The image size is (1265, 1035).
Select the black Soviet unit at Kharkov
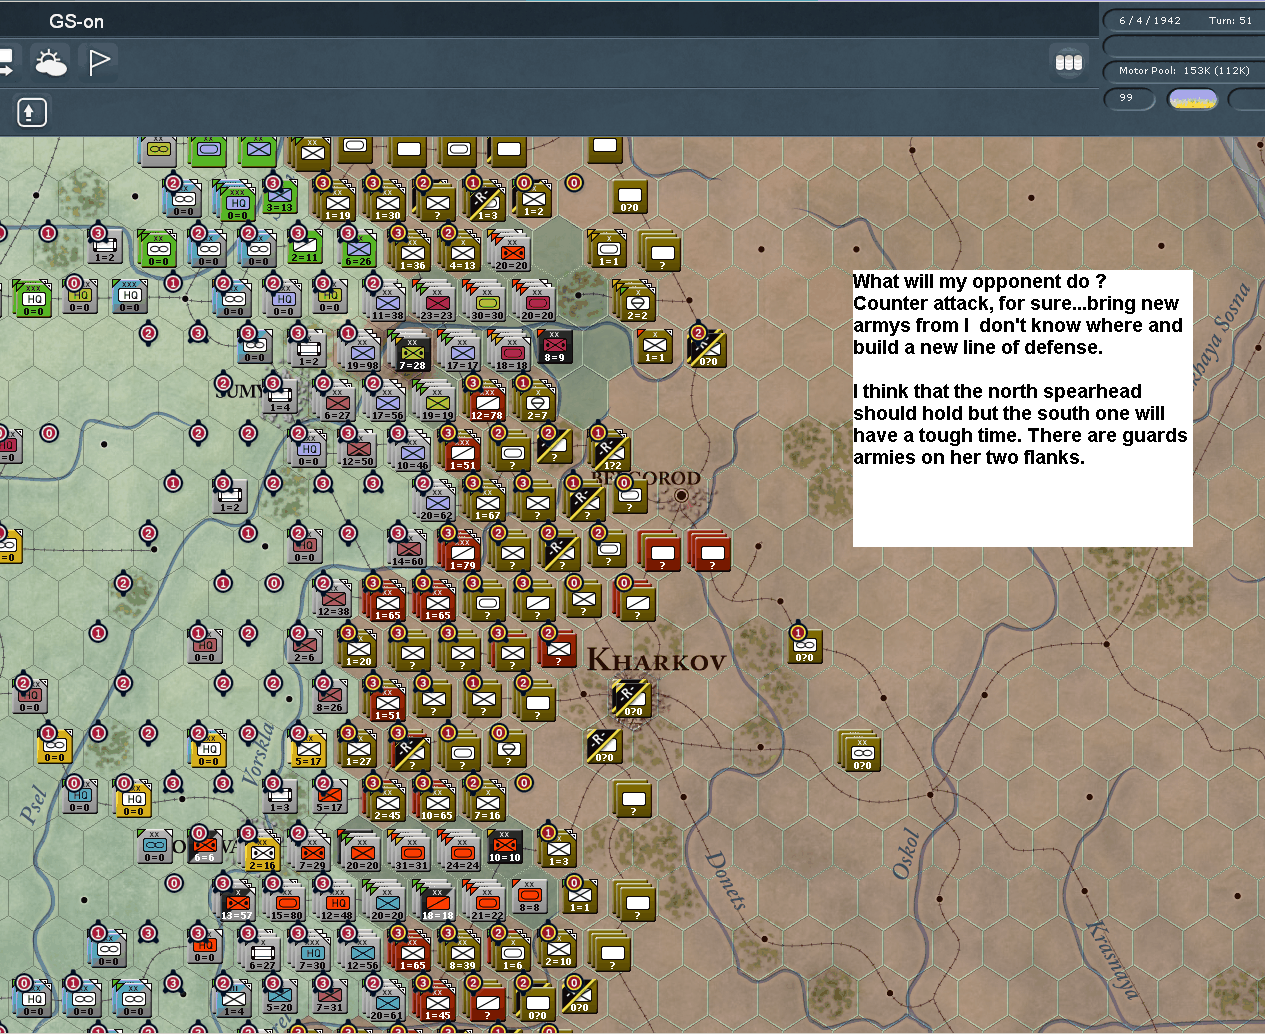click(632, 699)
